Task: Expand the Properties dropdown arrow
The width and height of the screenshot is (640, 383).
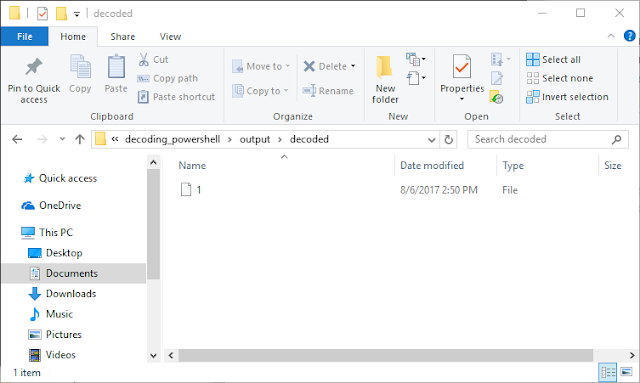Action: (x=462, y=99)
